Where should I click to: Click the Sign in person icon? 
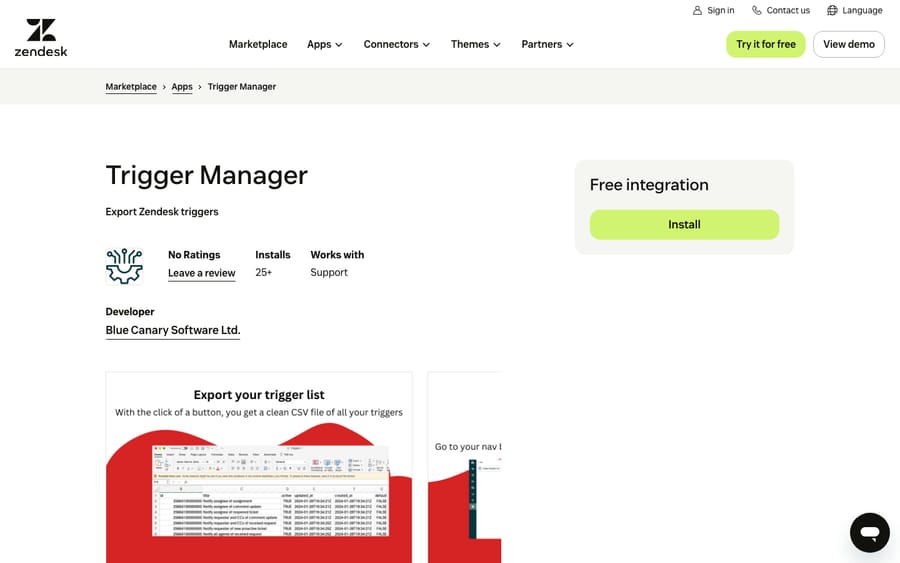pyautogui.click(x=697, y=10)
